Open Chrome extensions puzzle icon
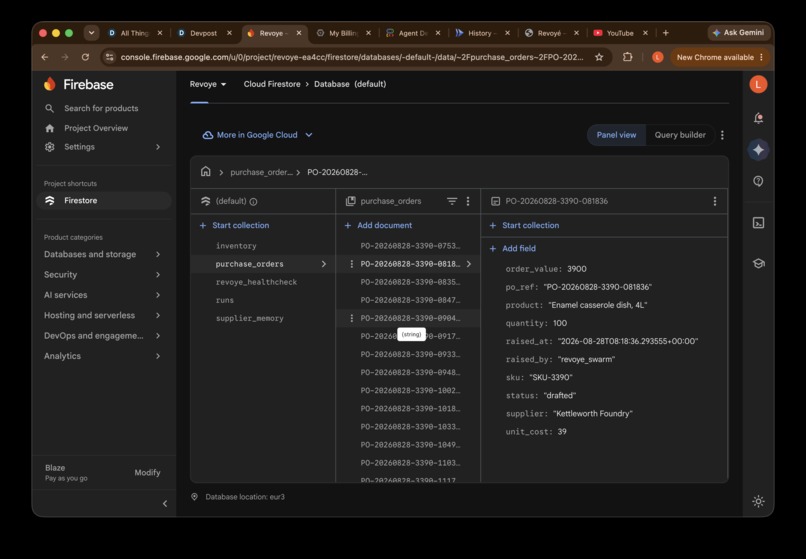Screen dimensions: 806x559 tap(627, 57)
